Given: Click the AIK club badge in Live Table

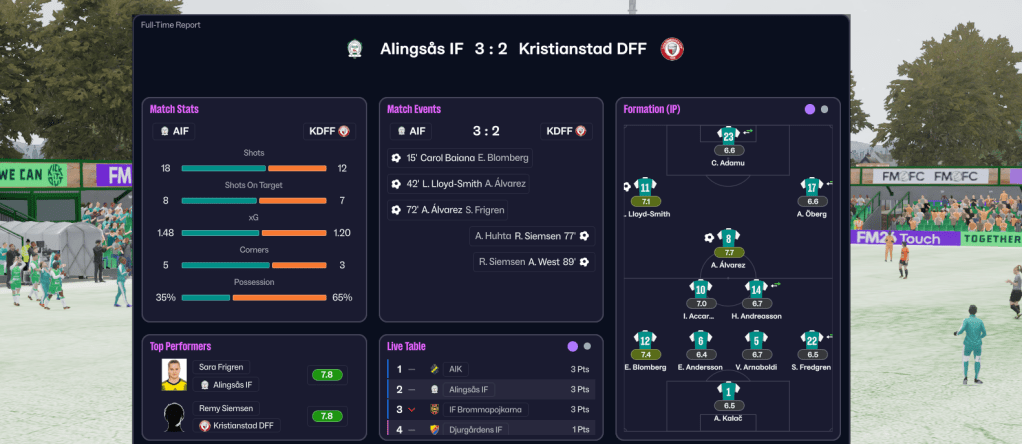Looking at the screenshot, I should (434, 369).
